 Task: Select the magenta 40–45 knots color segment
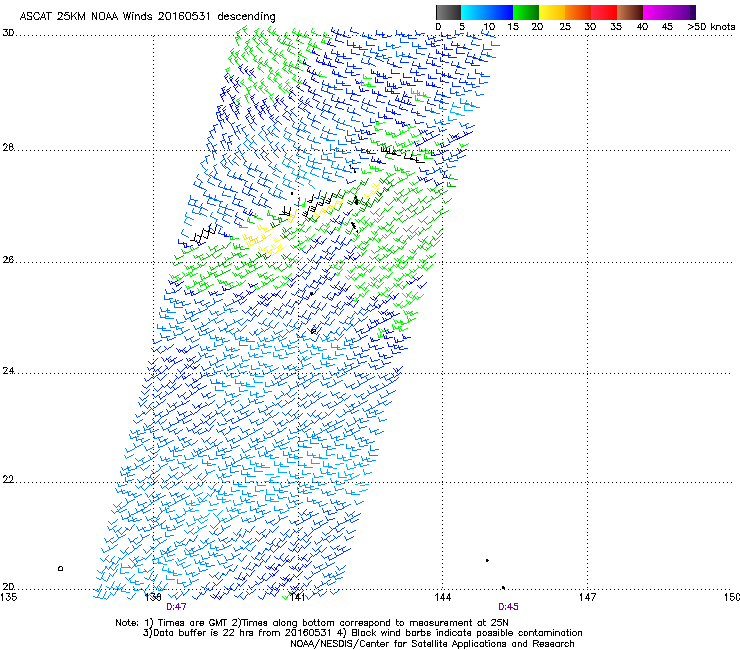tap(656, 12)
